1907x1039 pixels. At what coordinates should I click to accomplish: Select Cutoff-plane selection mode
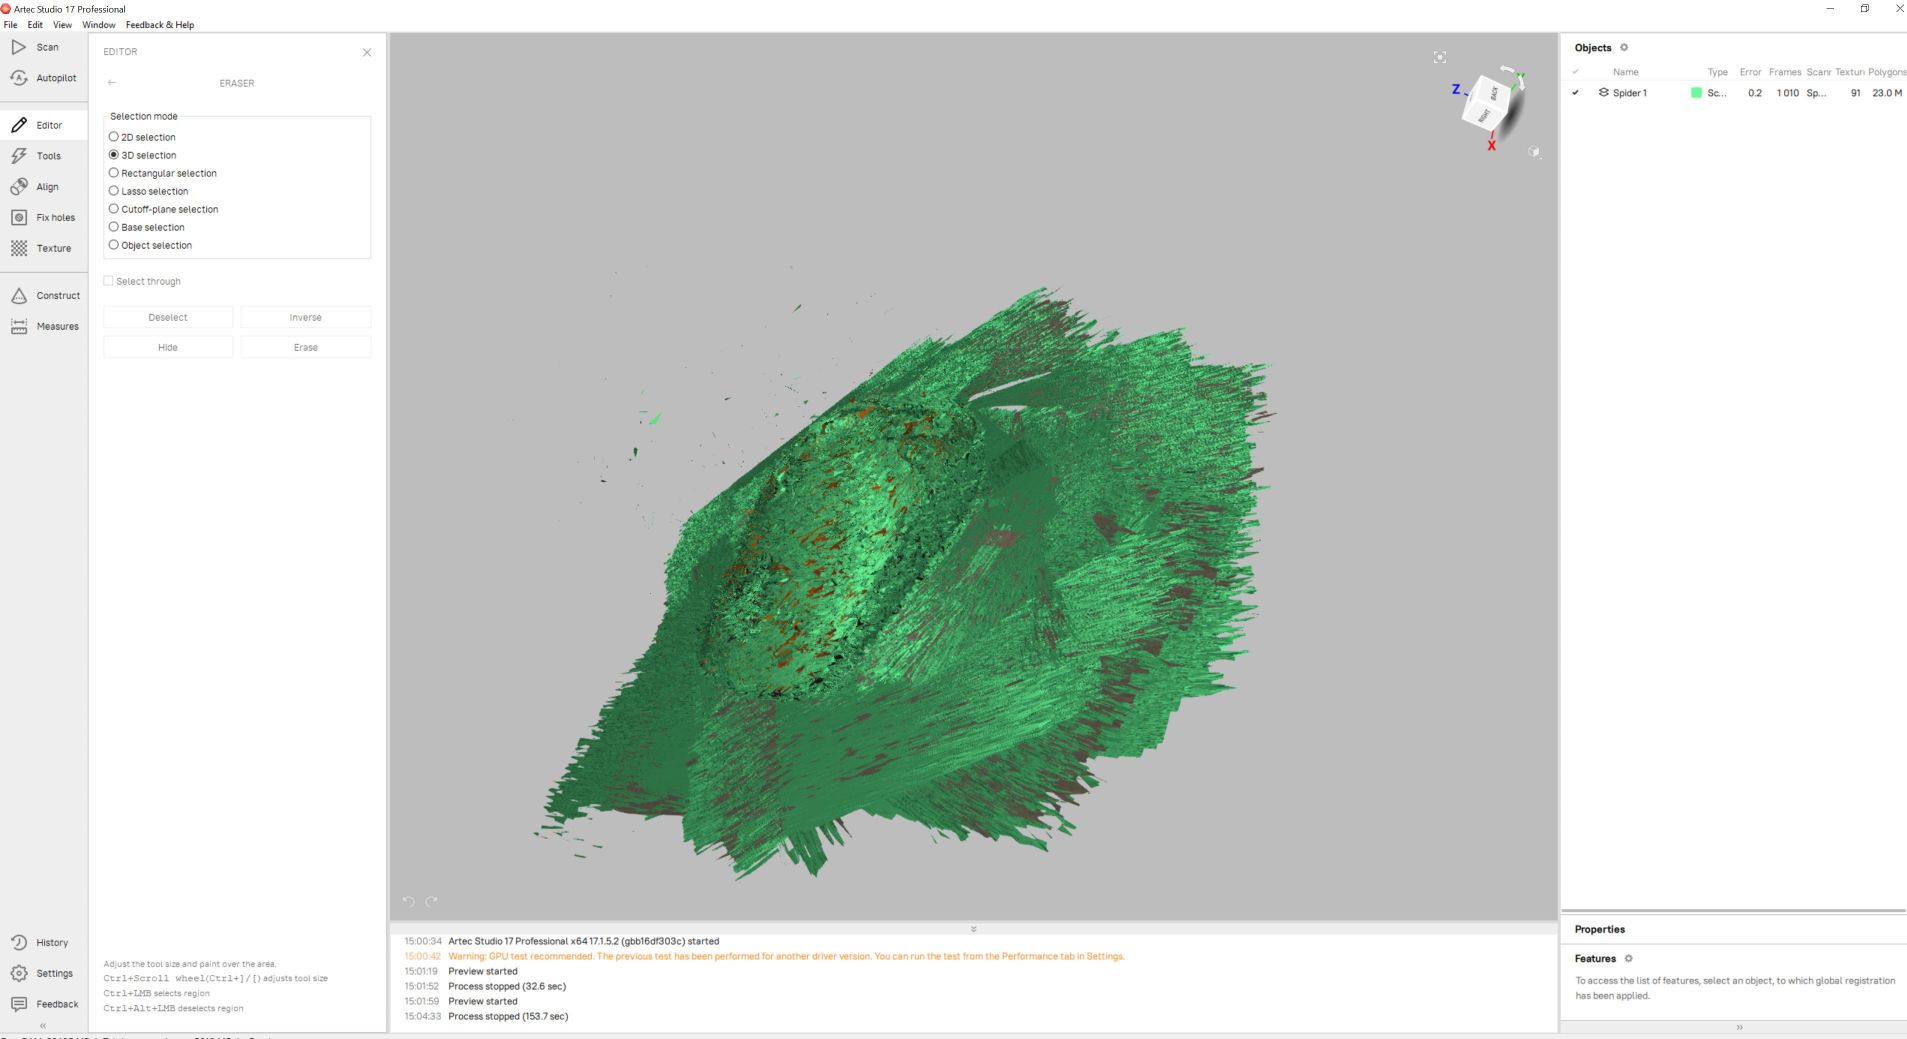(163, 209)
